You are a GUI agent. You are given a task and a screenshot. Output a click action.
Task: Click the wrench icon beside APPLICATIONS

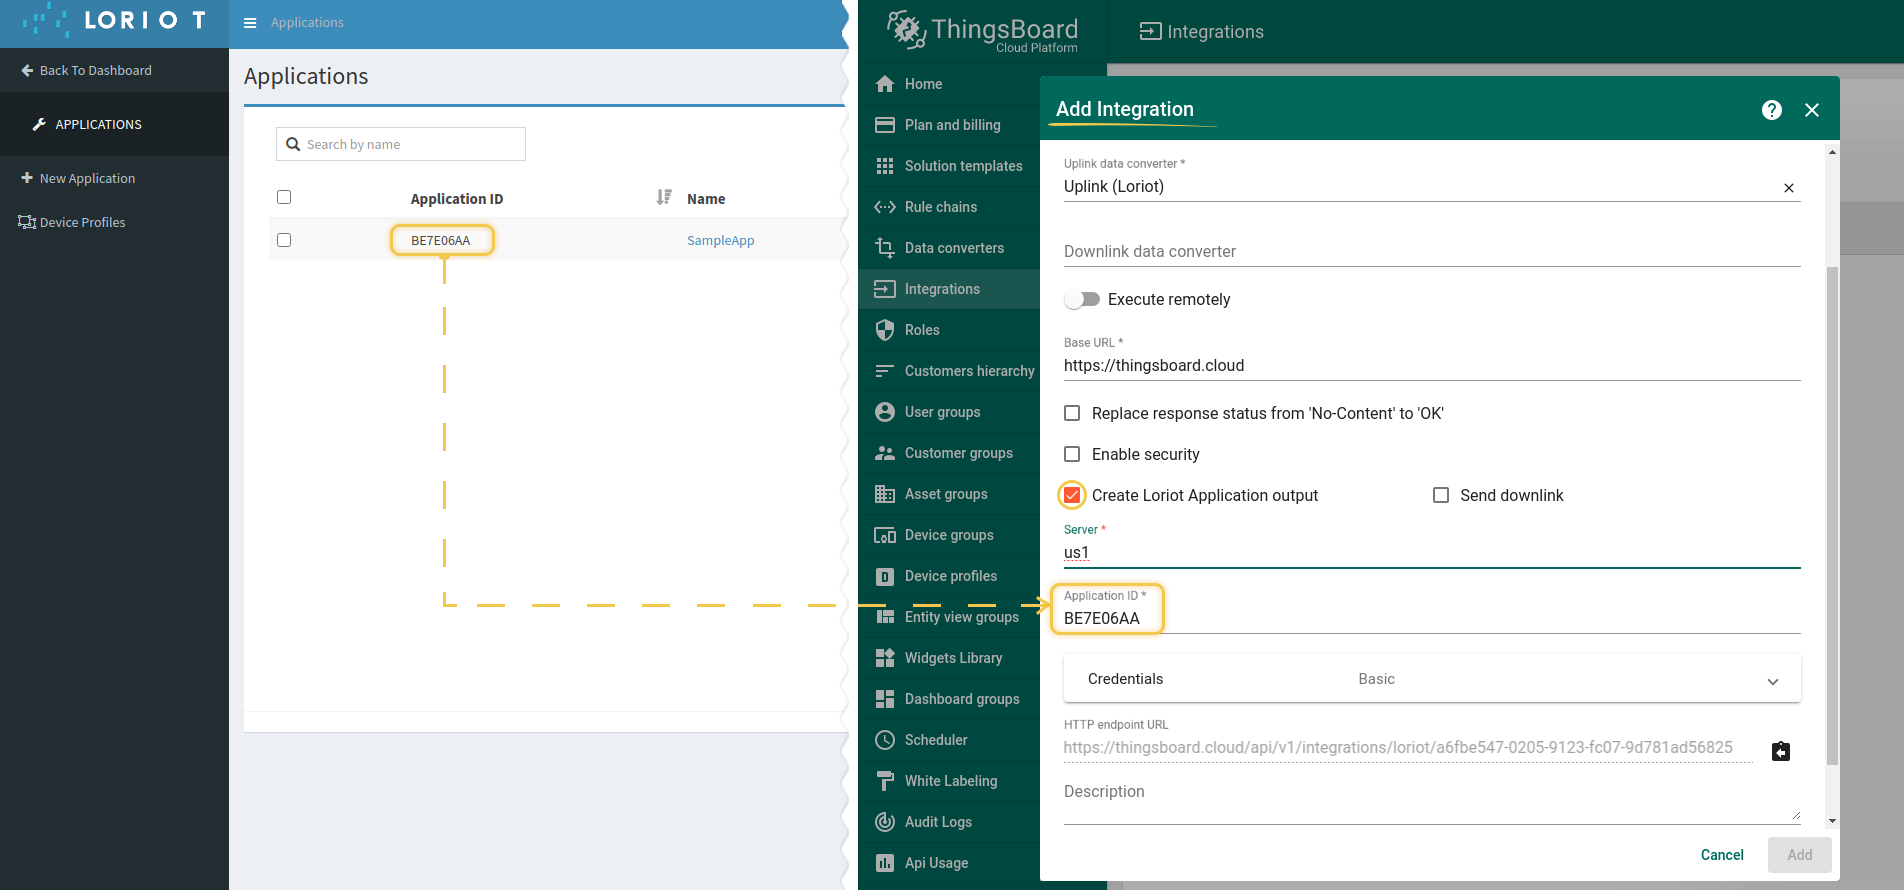tap(39, 124)
